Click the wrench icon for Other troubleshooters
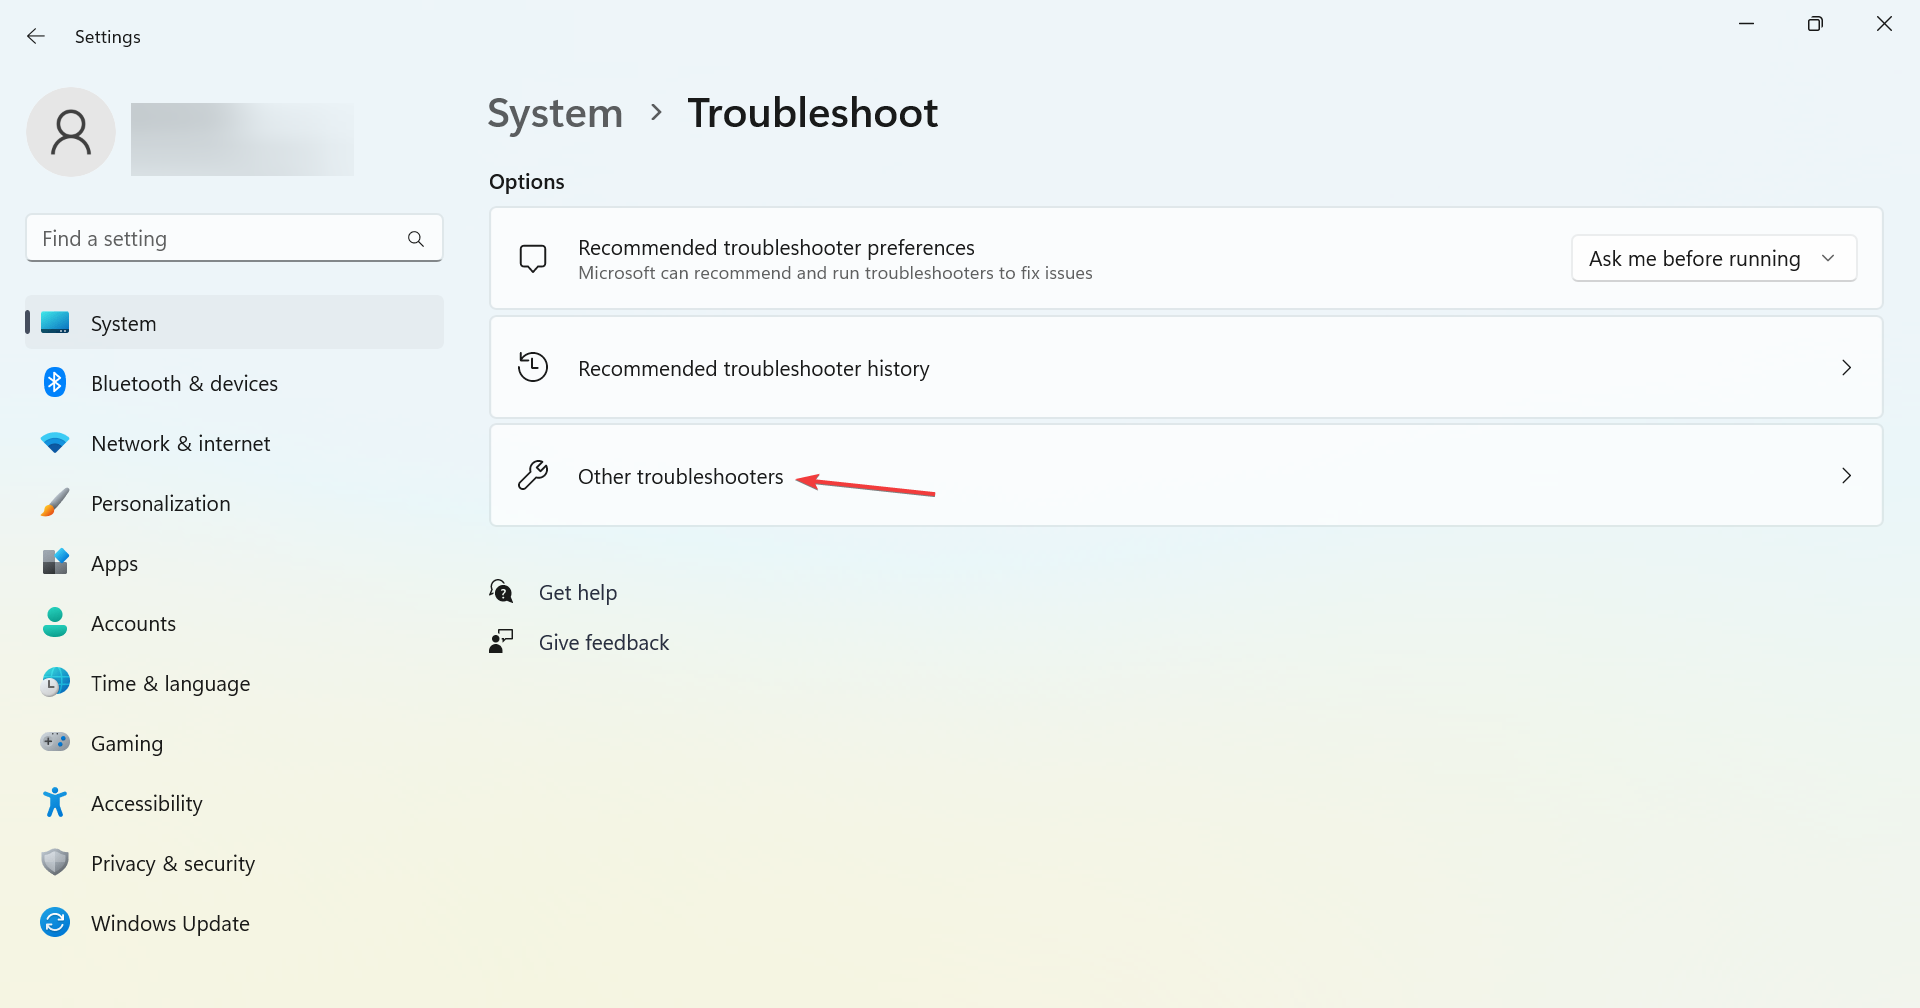 point(533,475)
